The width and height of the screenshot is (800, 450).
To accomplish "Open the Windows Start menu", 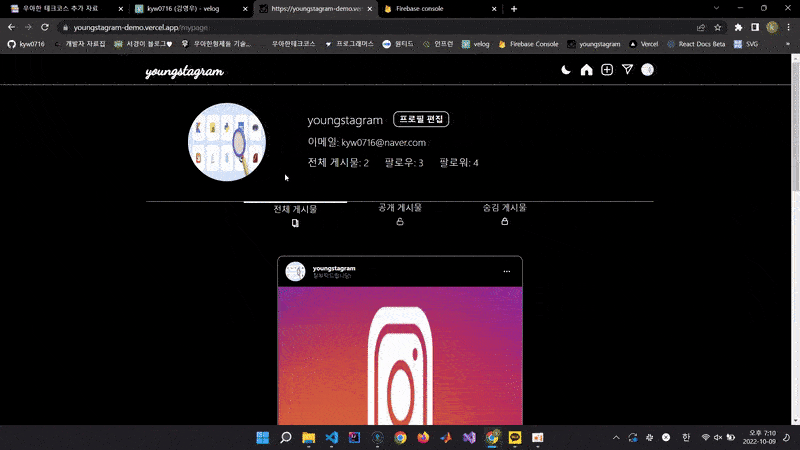I will click(x=263, y=438).
